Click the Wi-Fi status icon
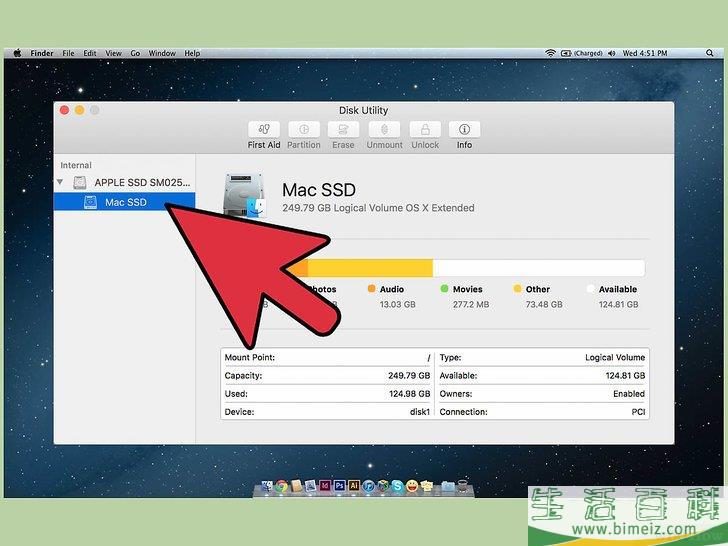 pyautogui.click(x=551, y=53)
